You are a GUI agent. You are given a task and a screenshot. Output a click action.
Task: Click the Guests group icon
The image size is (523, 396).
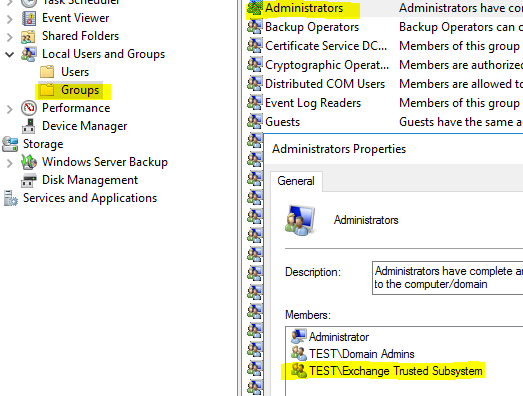click(x=255, y=122)
